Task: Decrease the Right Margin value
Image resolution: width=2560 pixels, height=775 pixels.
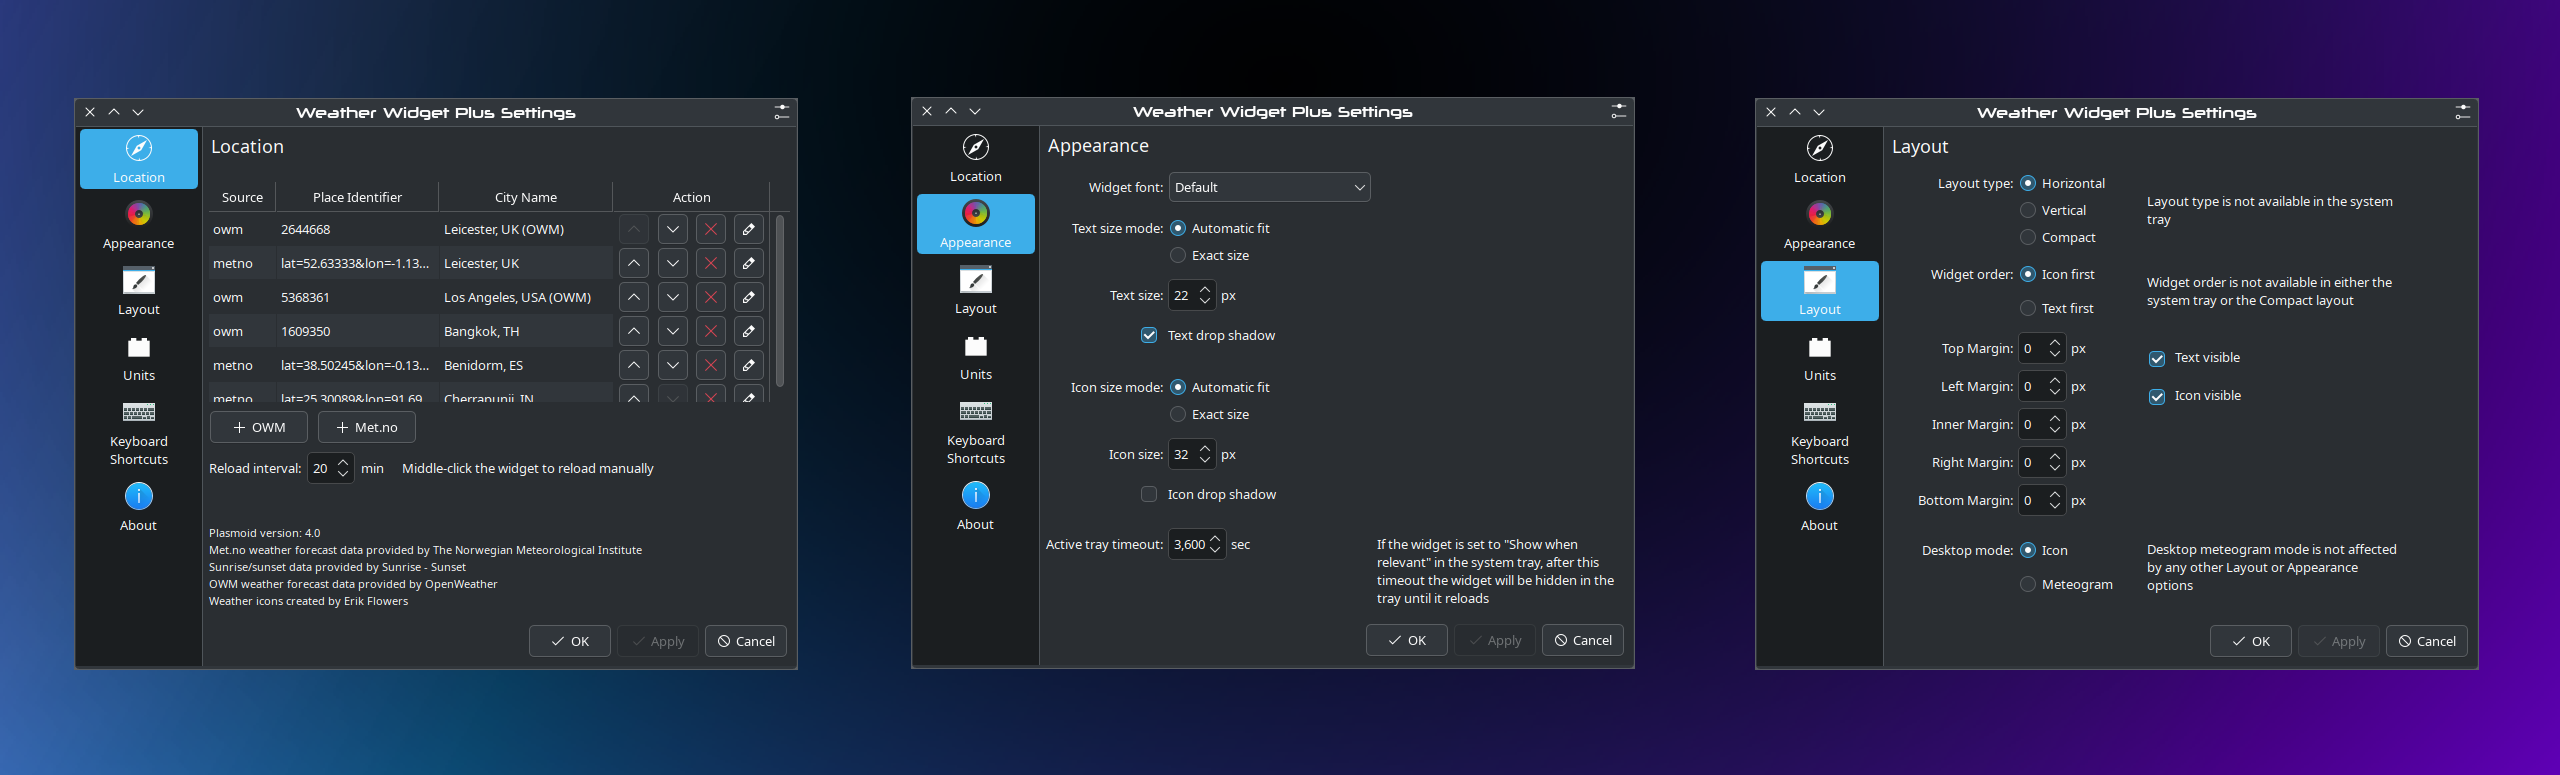Action: point(2054,469)
